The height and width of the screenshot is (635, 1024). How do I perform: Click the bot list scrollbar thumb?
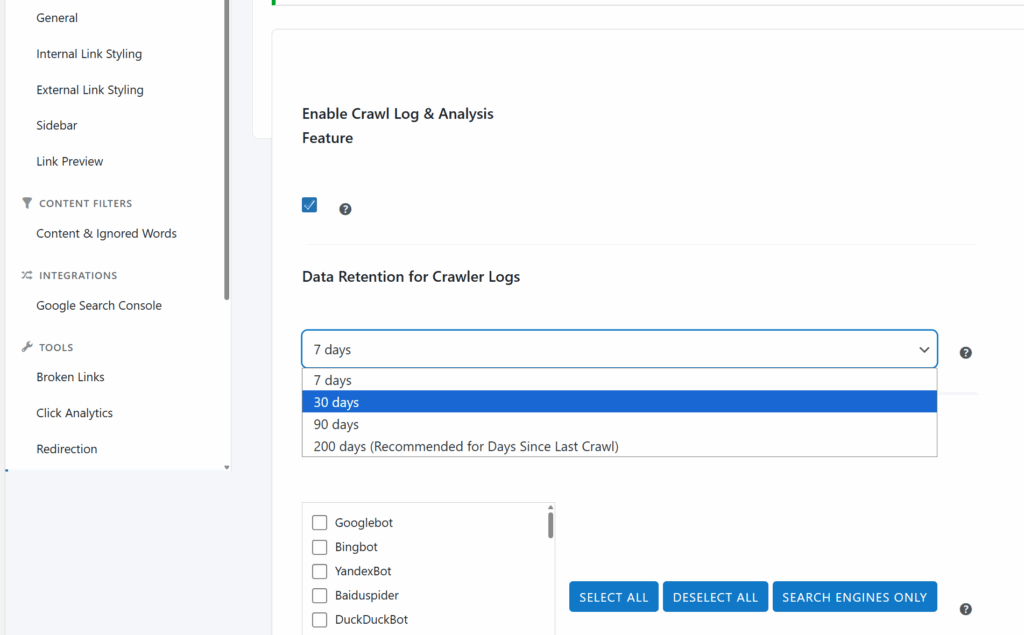(x=551, y=525)
